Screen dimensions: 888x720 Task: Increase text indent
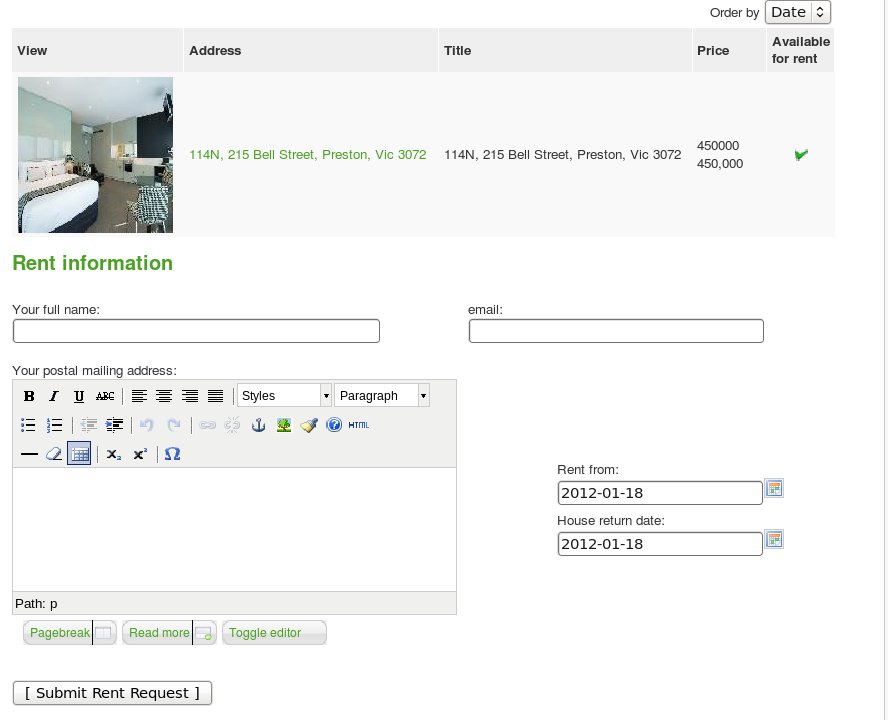[x=114, y=425]
